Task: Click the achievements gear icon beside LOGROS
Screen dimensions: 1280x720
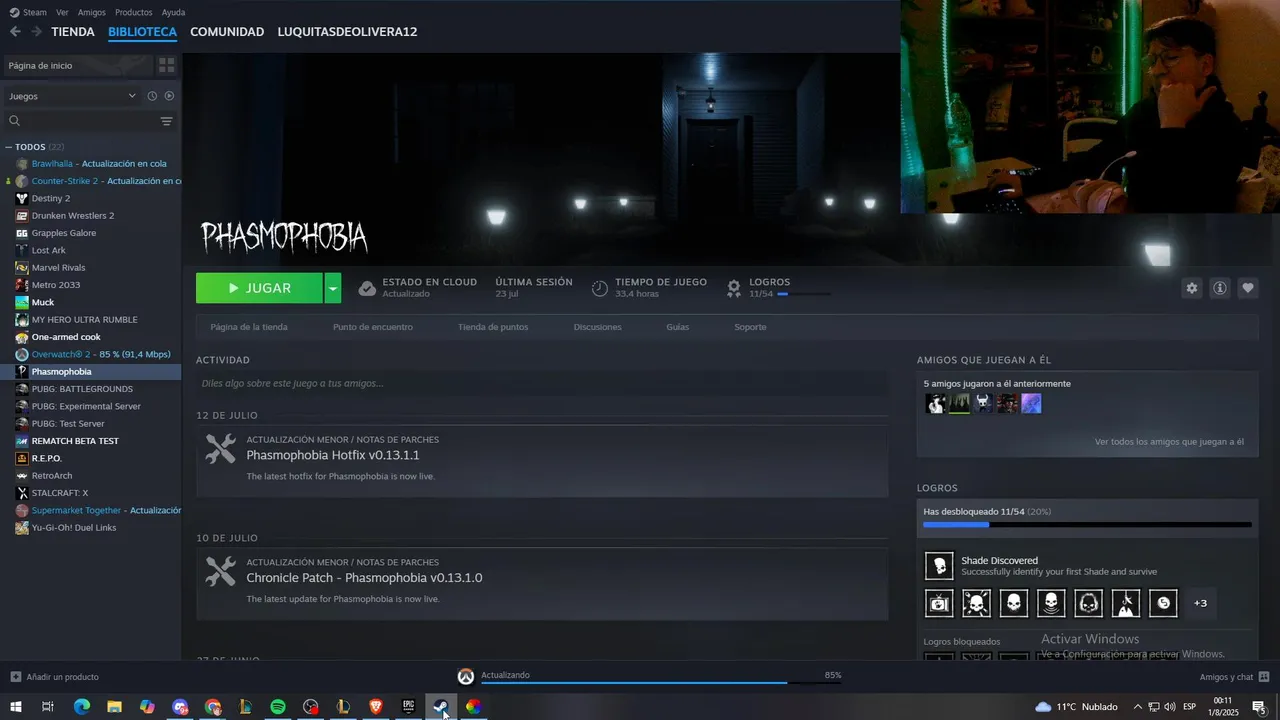Action: point(734,288)
